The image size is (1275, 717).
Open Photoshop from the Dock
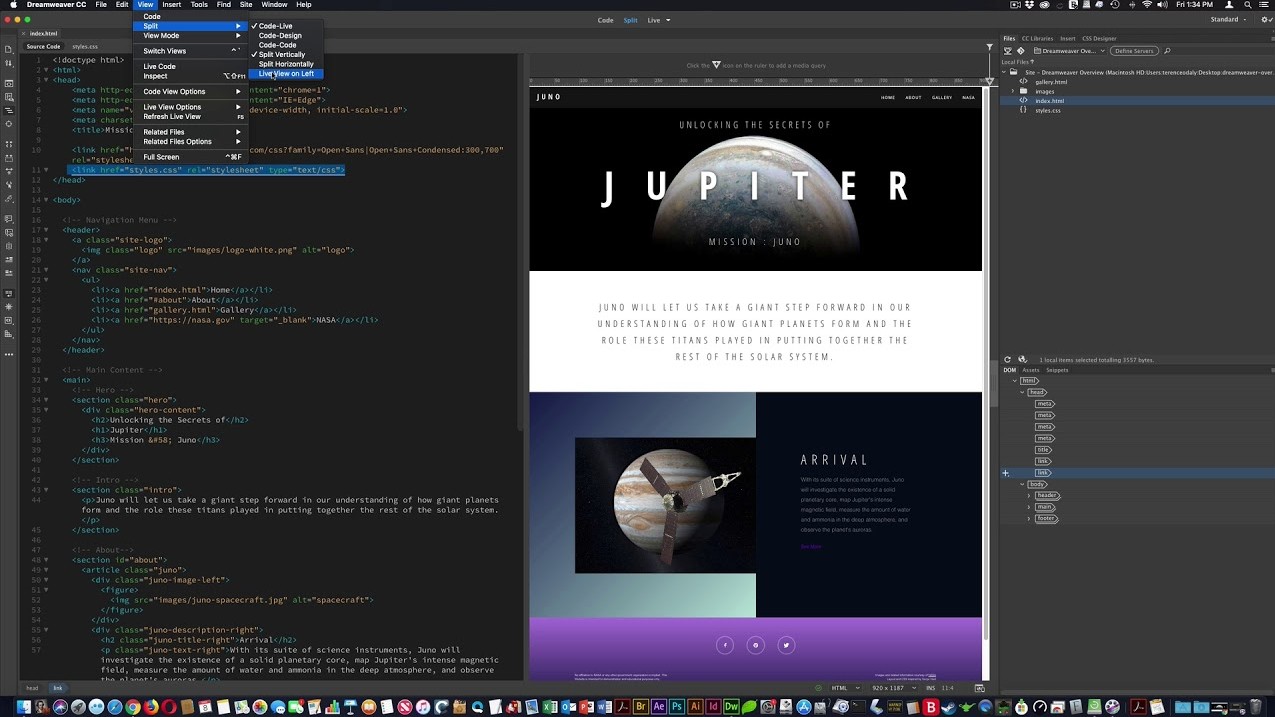coord(677,707)
